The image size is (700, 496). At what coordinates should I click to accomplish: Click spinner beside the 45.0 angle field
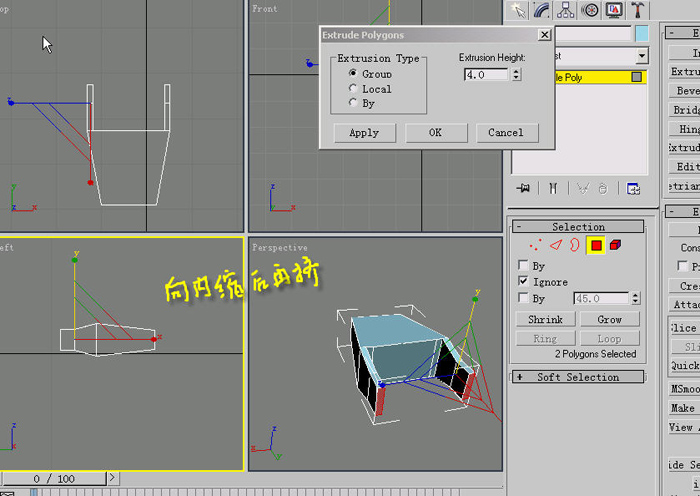point(636,298)
